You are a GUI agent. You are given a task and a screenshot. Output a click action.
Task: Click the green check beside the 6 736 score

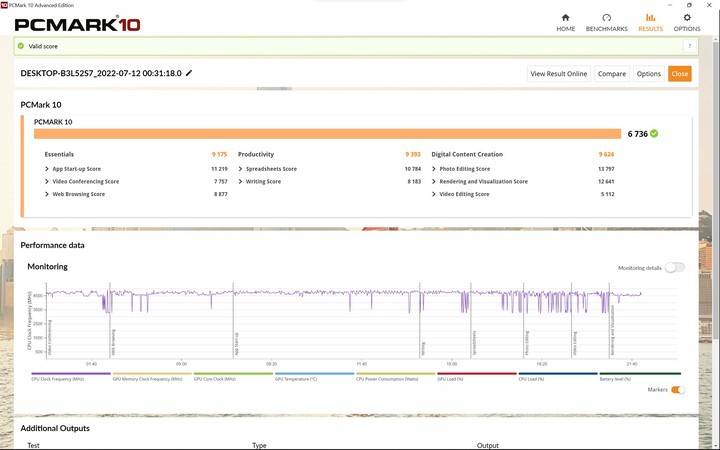coord(654,134)
